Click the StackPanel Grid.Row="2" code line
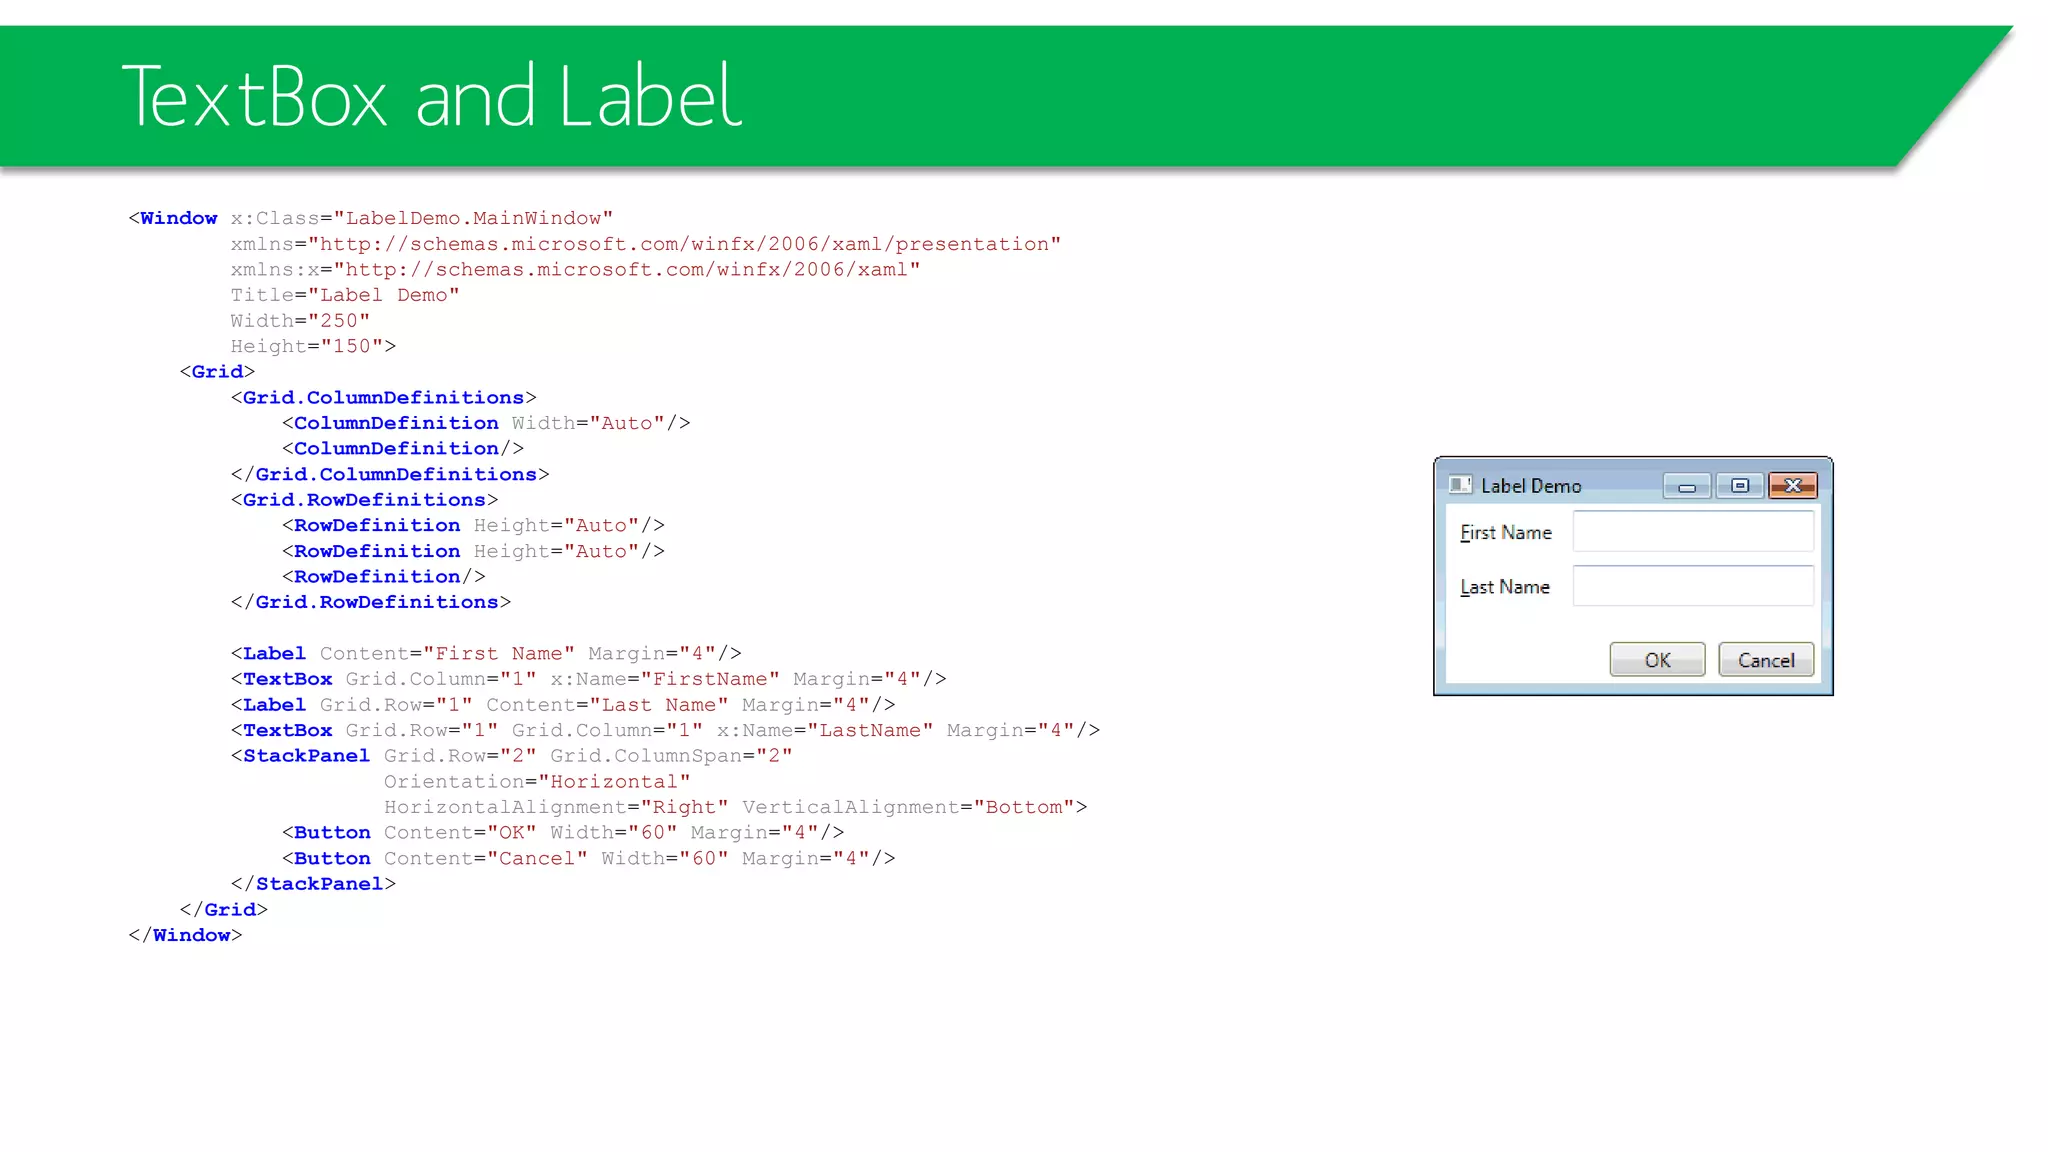Viewport: 2048px width, 1152px height. click(511, 756)
